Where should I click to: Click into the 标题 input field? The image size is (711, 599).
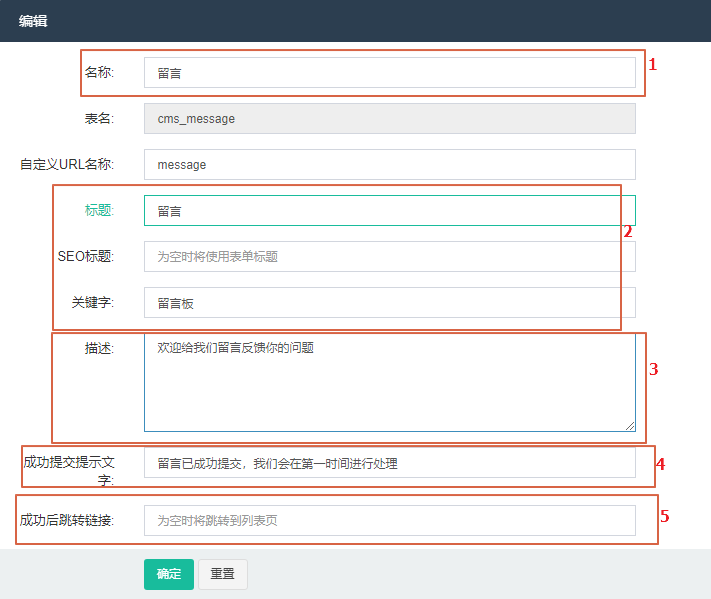click(x=390, y=210)
